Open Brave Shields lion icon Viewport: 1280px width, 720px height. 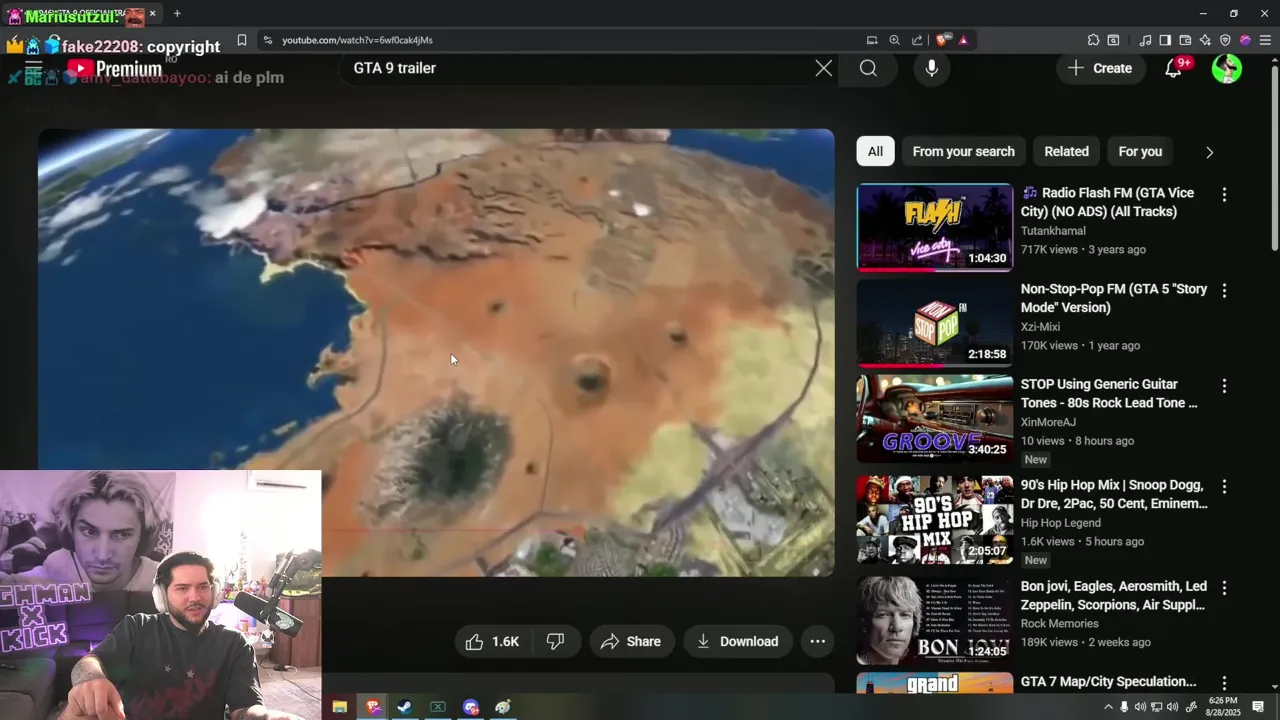943,40
